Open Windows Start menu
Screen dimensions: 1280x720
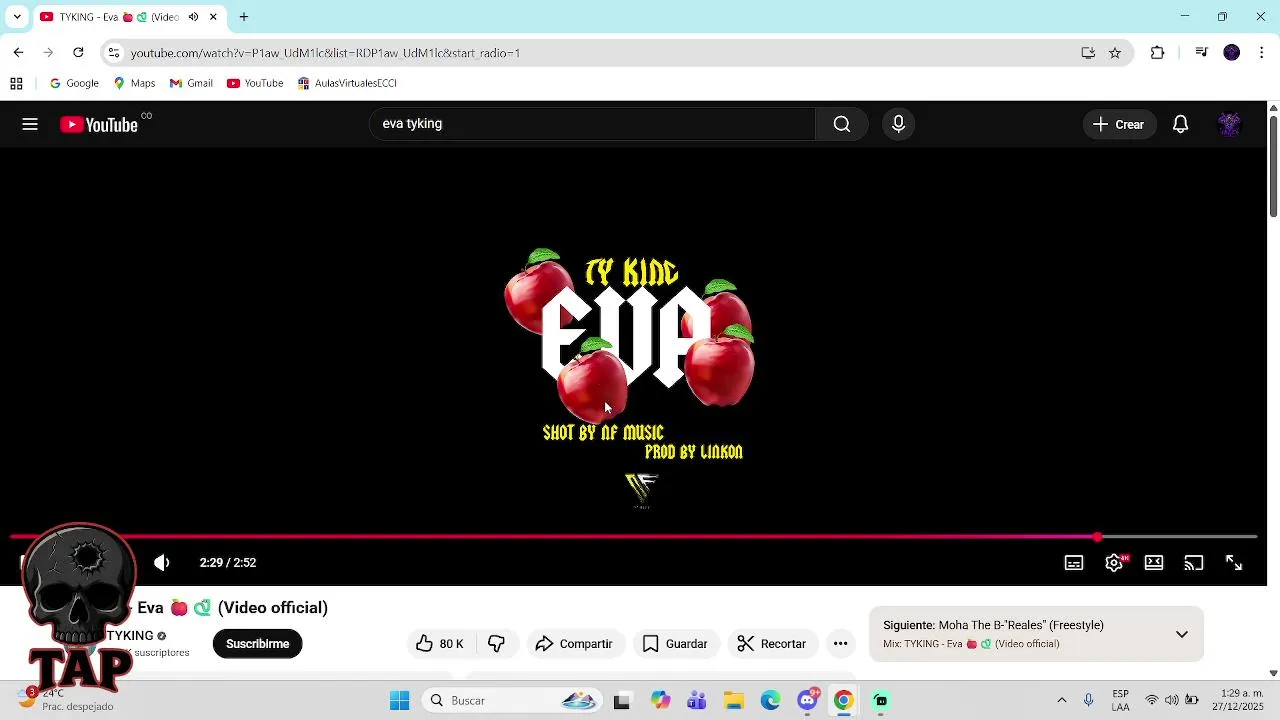point(399,700)
